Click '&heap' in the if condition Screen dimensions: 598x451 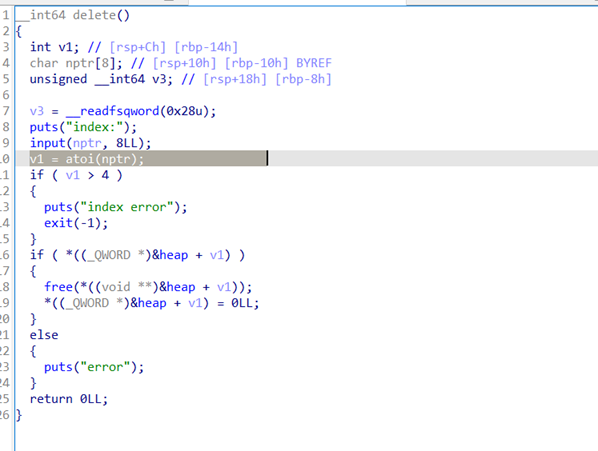[x=170, y=255]
